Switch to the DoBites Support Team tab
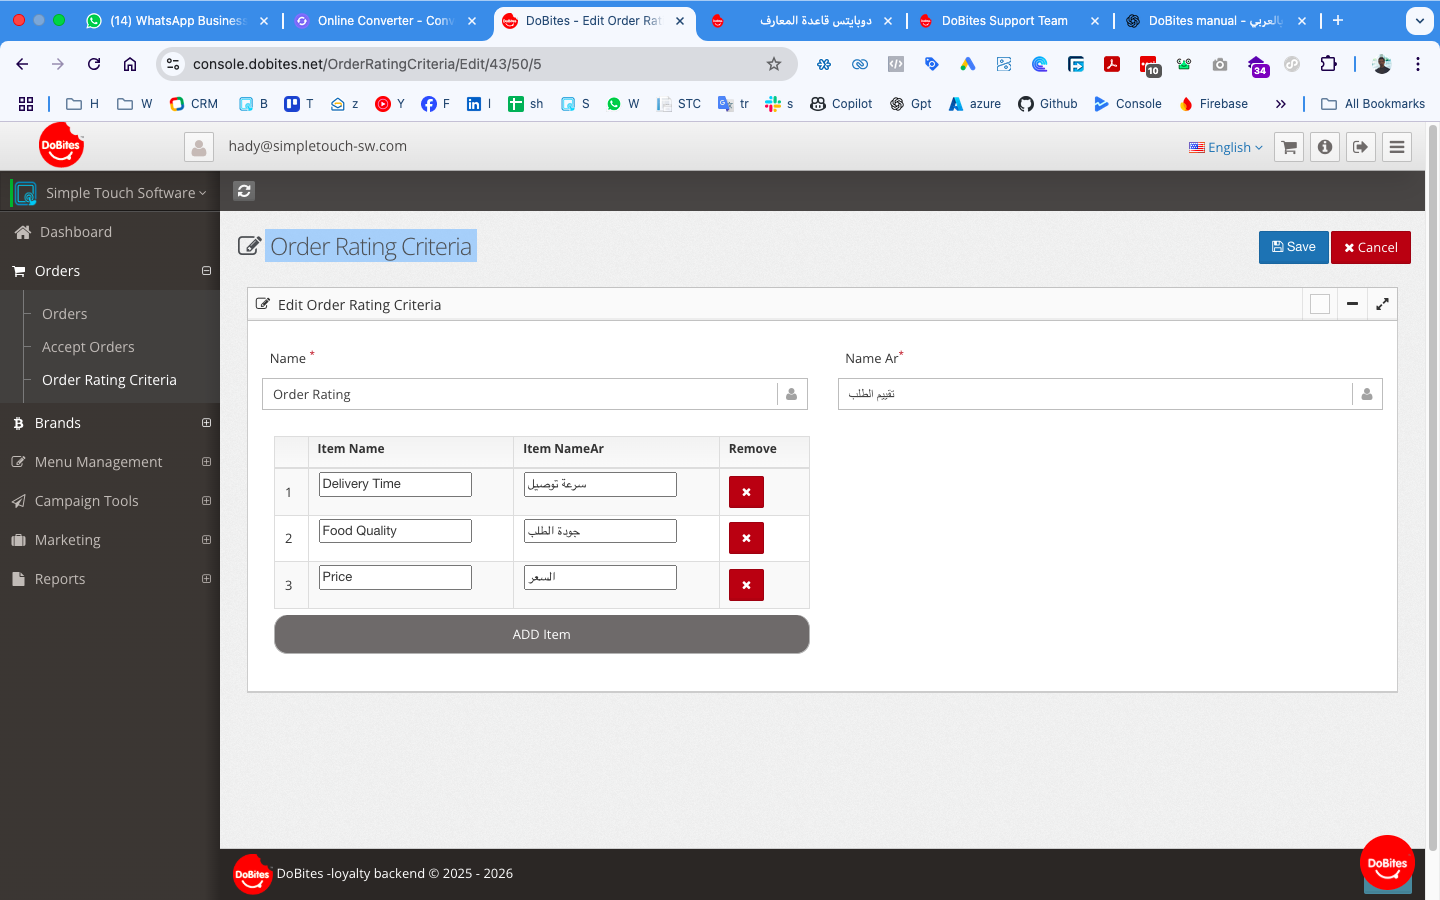The height and width of the screenshot is (900, 1440). [1004, 21]
